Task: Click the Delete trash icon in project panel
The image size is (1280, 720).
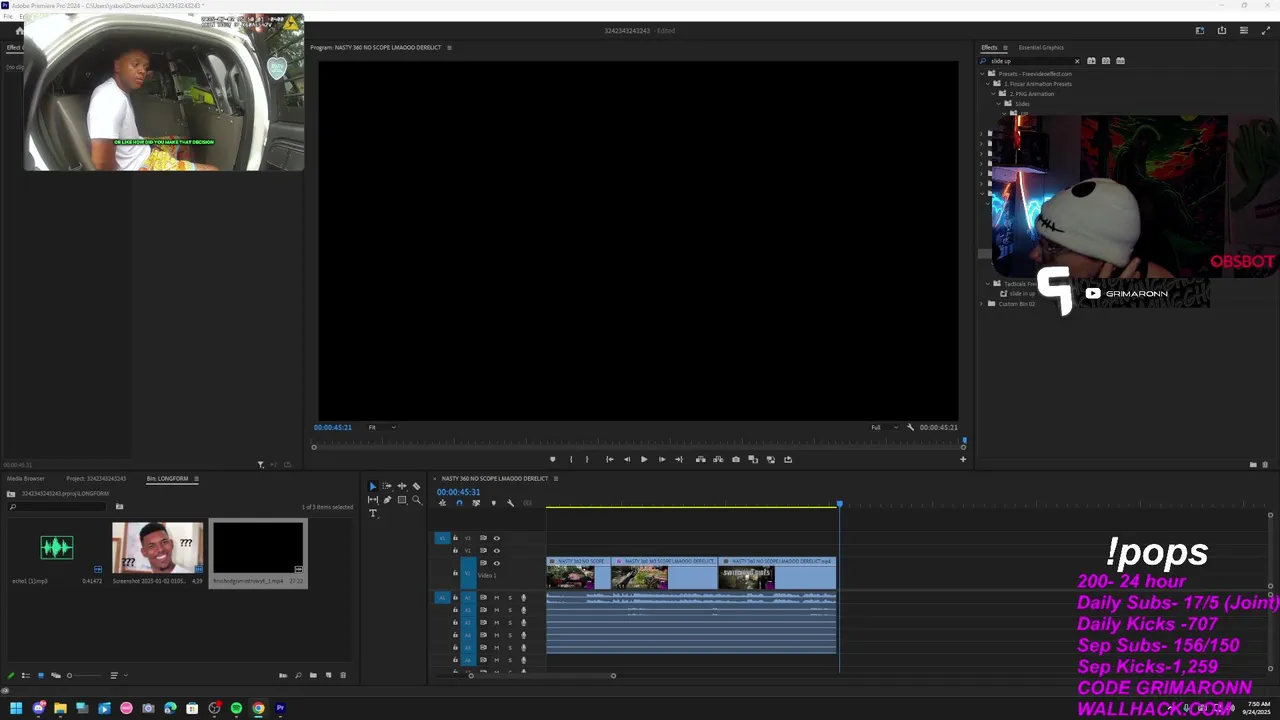Action: pos(343,675)
